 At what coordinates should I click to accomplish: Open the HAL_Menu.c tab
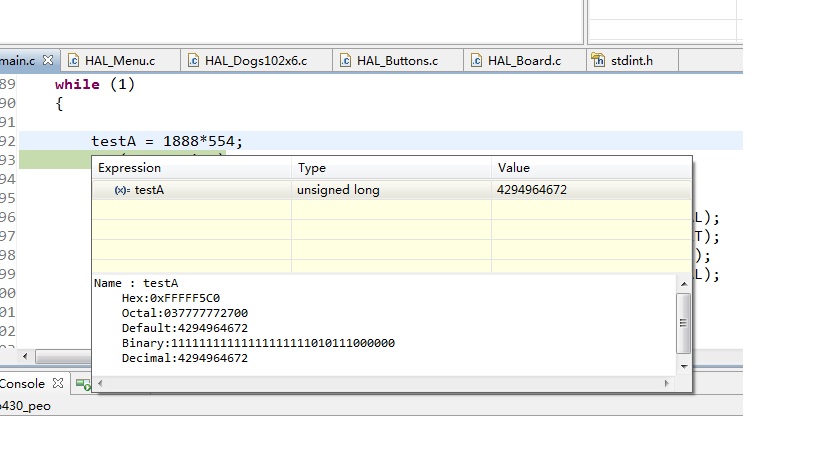click(120, 61)
